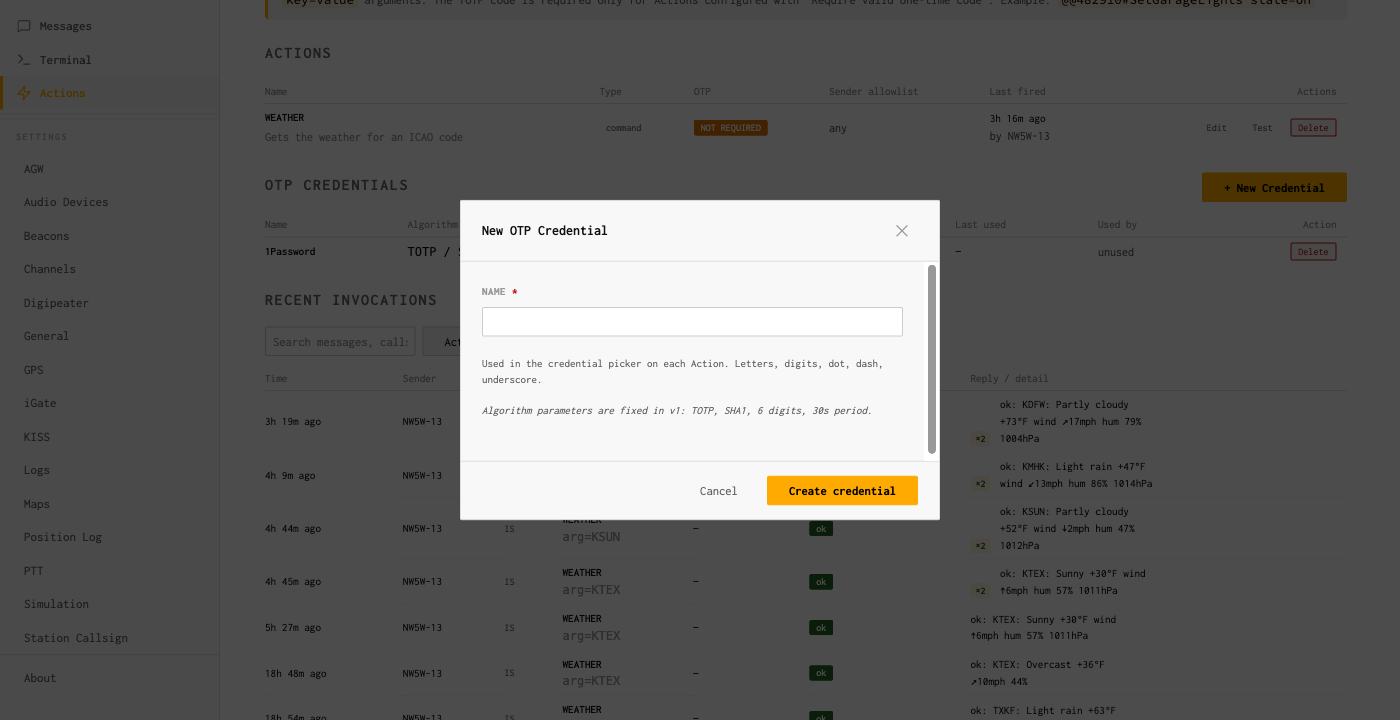
Task: Edit the WEATHER action
Action: pyautogui.click(x=1216, y=128)
